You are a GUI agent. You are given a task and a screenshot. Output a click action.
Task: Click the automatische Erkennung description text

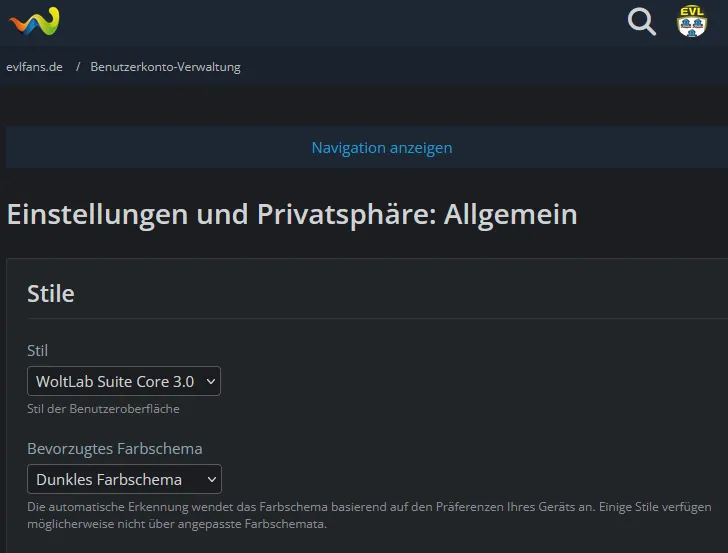pos(369,515)
